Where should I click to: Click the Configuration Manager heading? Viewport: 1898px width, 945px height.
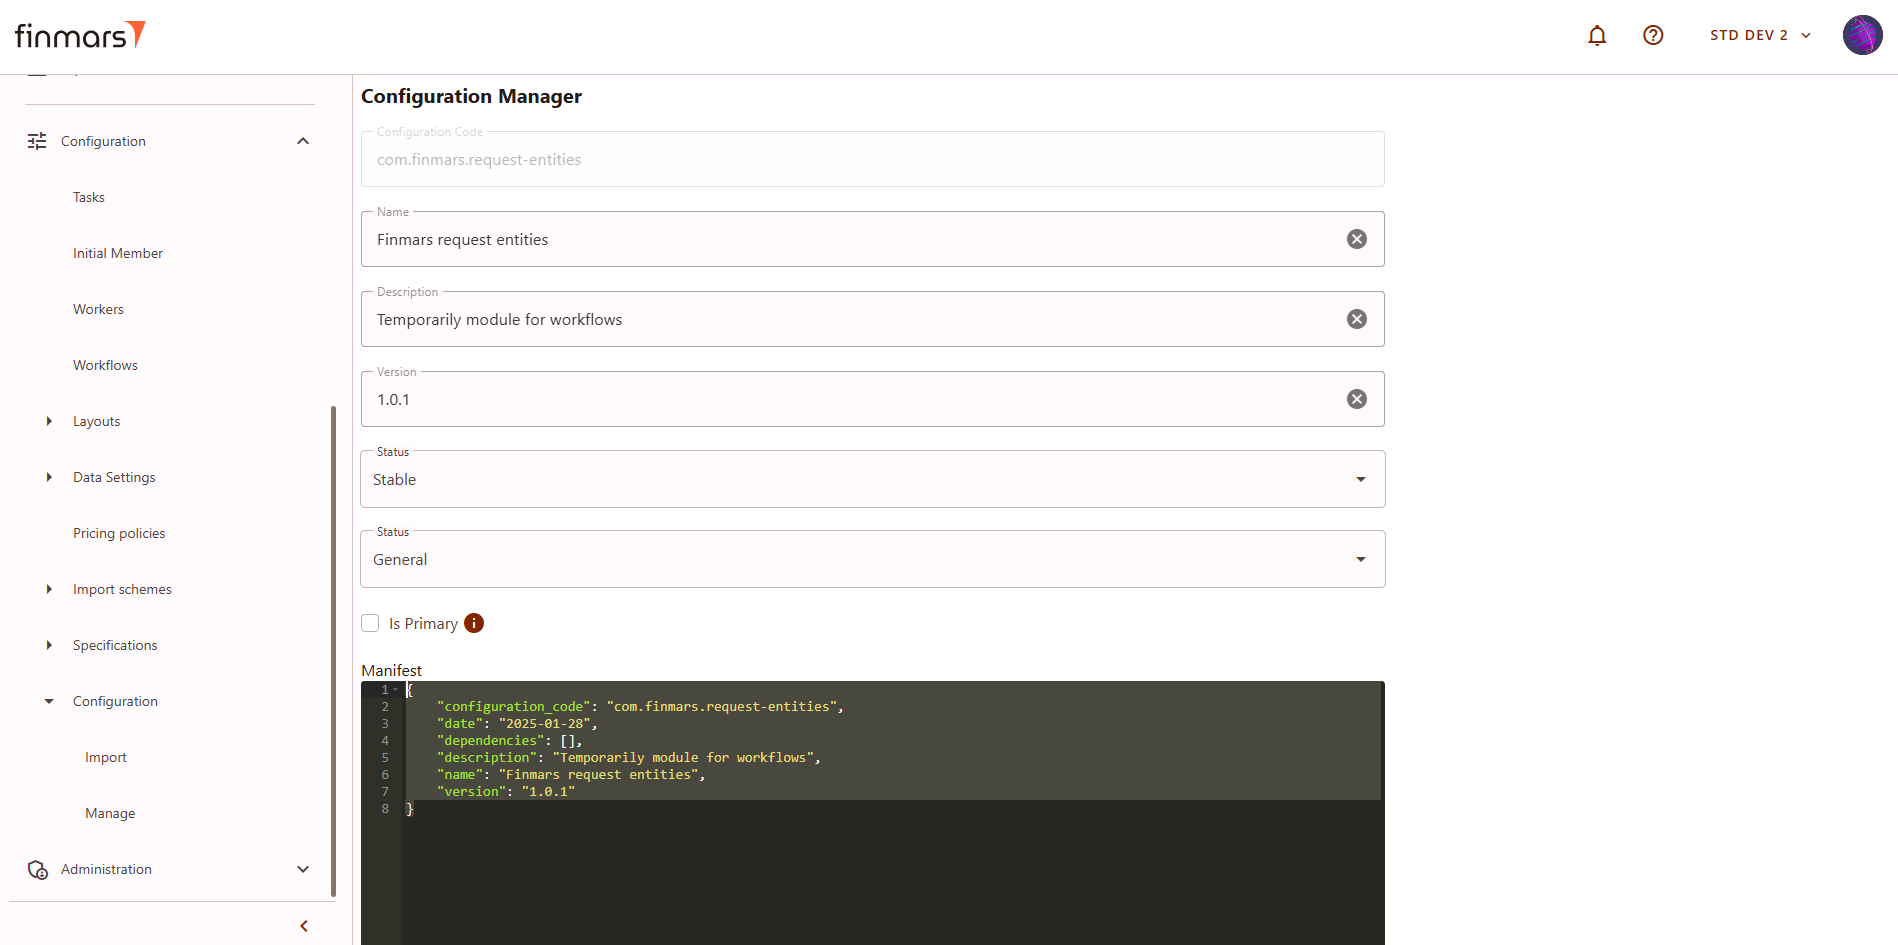471,96
